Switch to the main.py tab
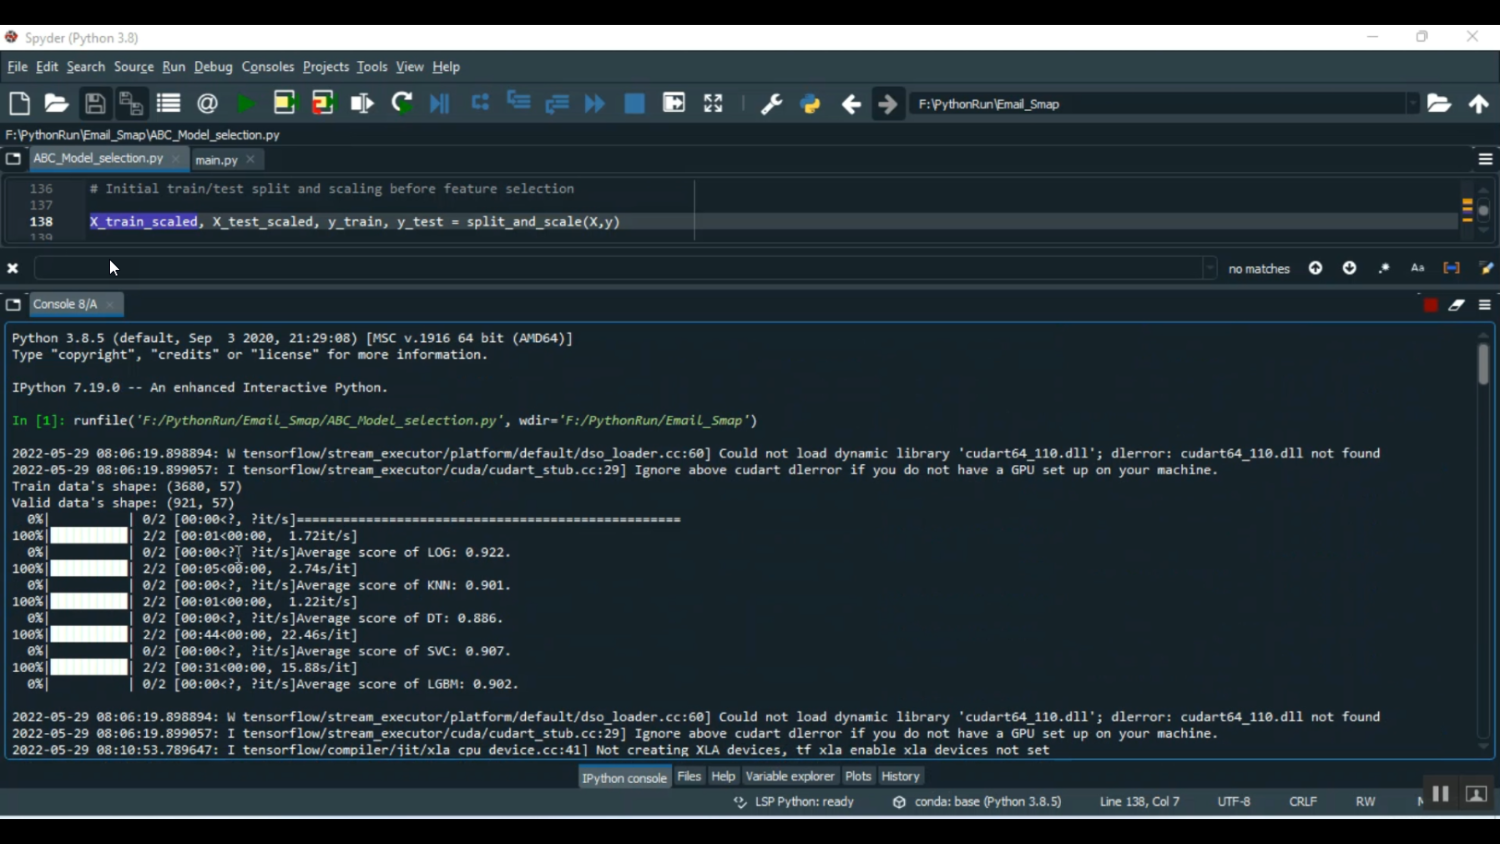This screenshot has height=844, width=1500. (x=215, y=159)
